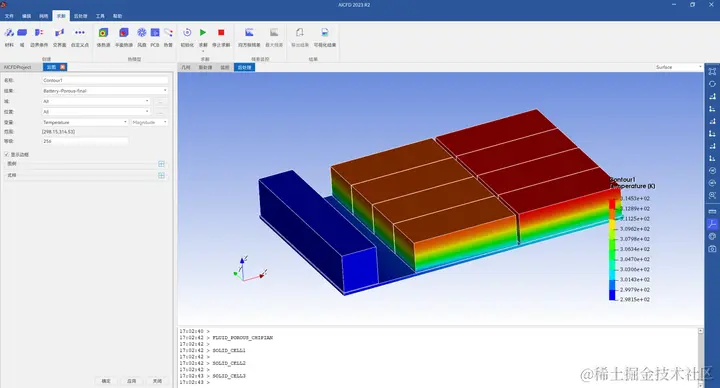Click the visualize results (可视化结果) icon
Image resolution: width=720 pixels, height=388 pixels.
click(325, 33)
